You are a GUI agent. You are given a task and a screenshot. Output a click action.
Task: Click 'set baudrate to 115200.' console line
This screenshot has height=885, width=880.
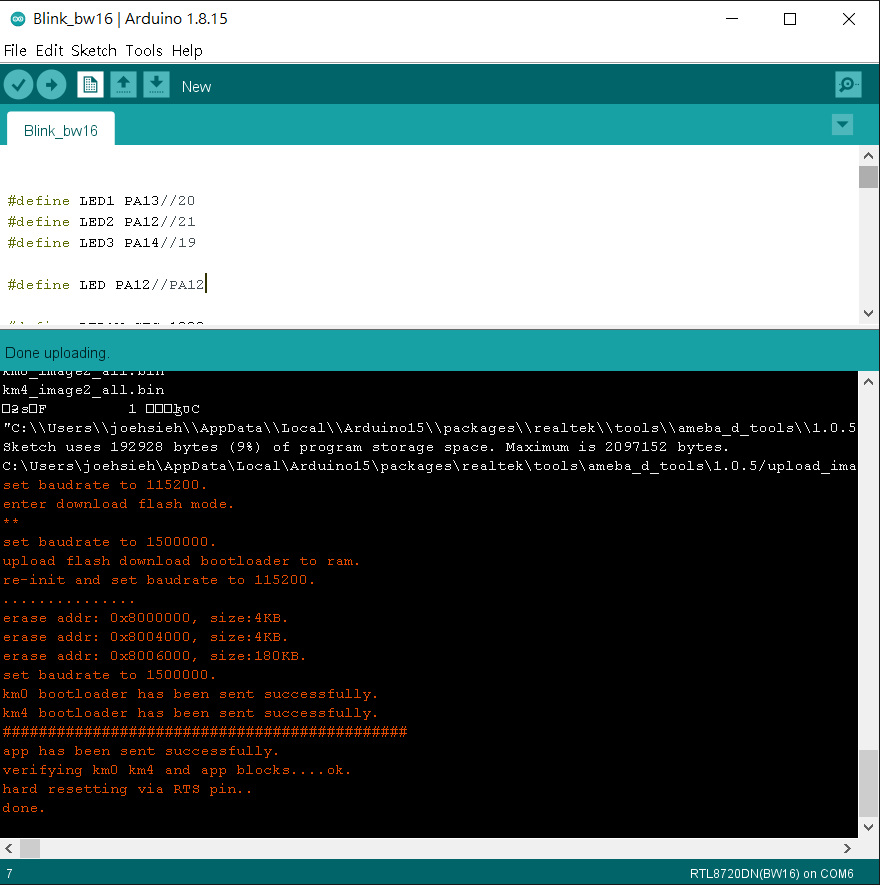105,485
